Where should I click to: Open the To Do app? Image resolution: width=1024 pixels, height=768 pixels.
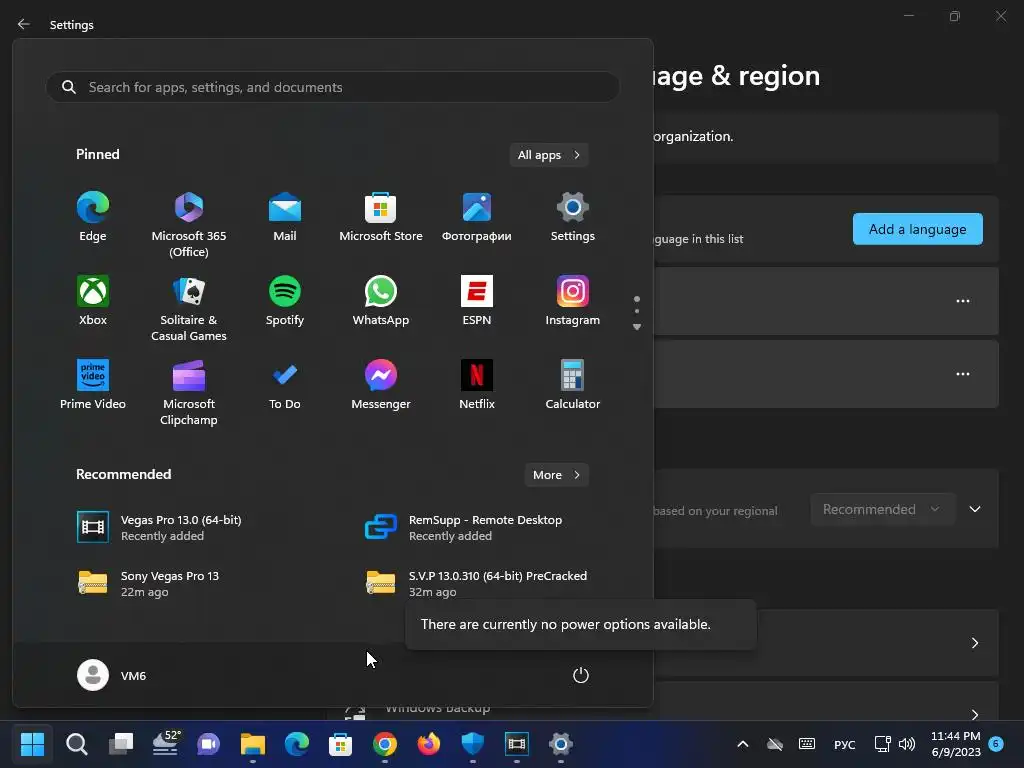tap(285, 385)
